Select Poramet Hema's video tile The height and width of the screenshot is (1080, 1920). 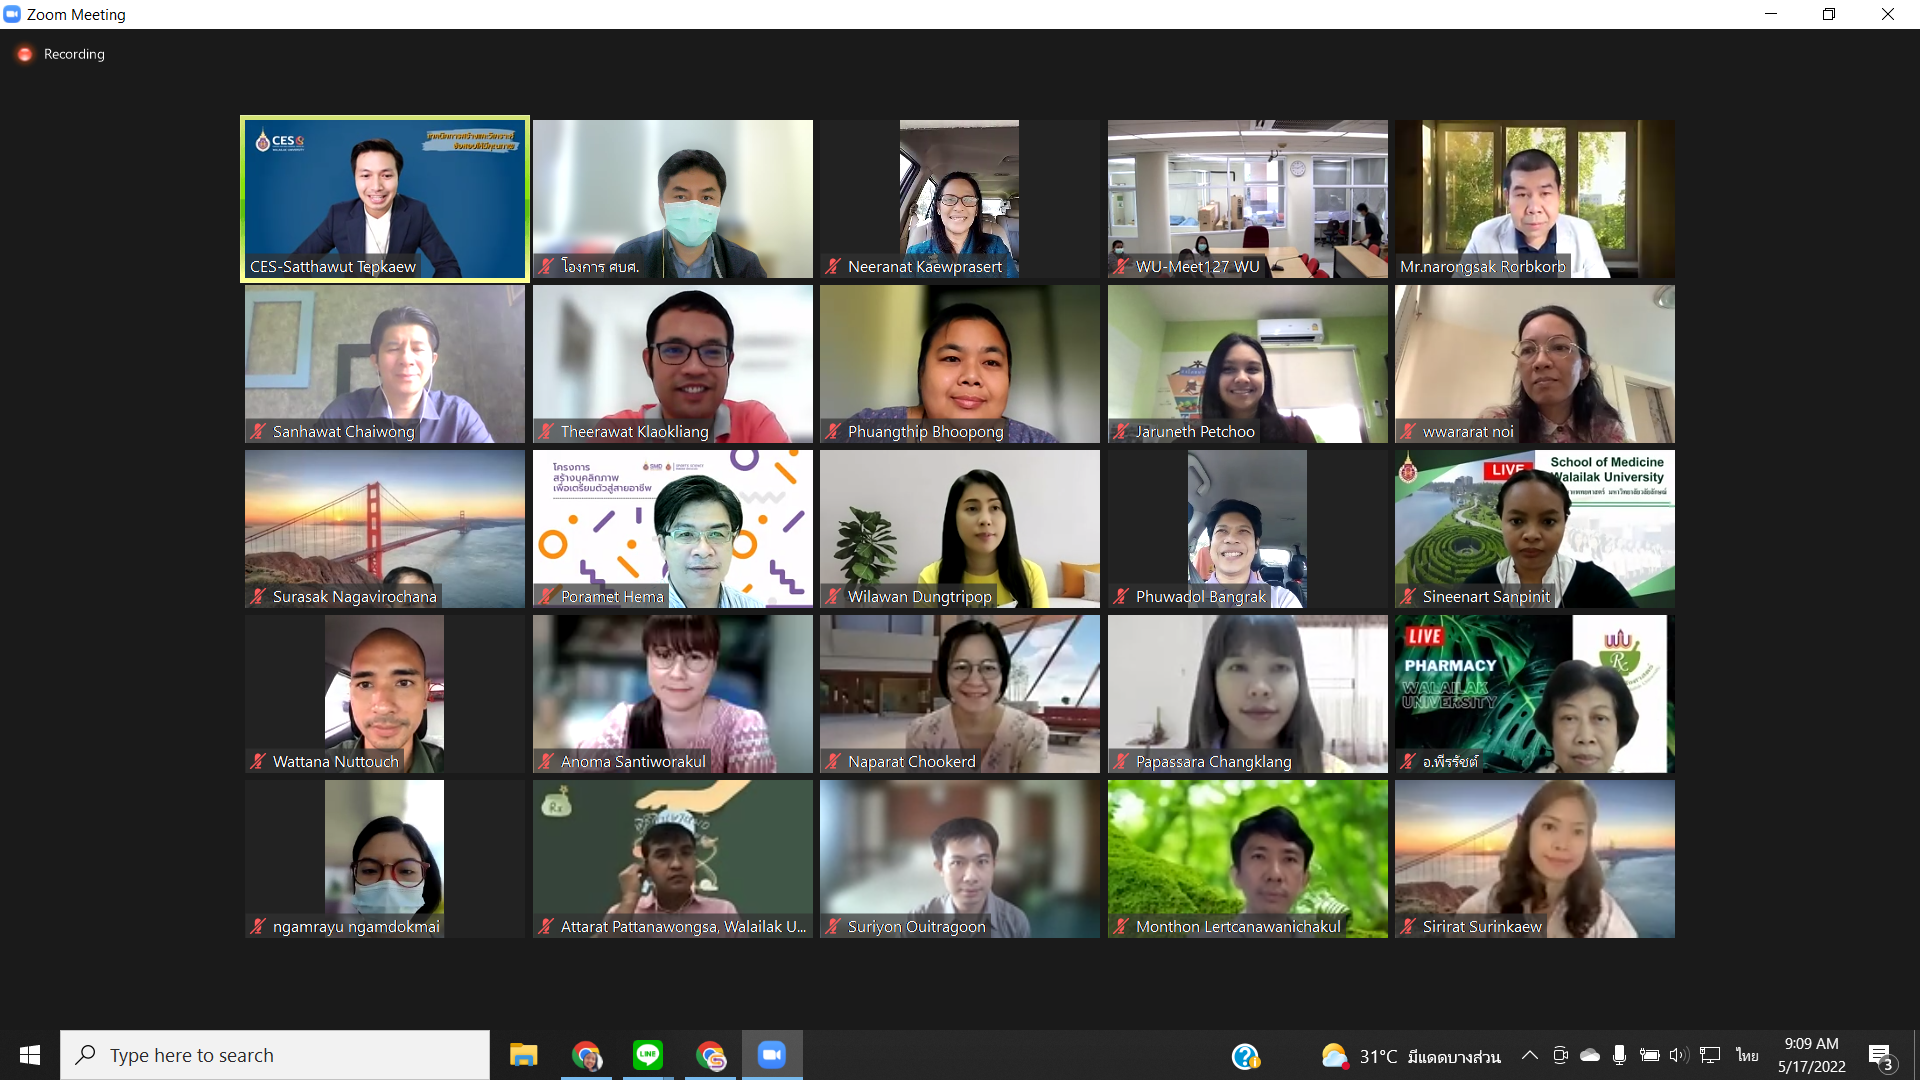(x=672, y=529)
